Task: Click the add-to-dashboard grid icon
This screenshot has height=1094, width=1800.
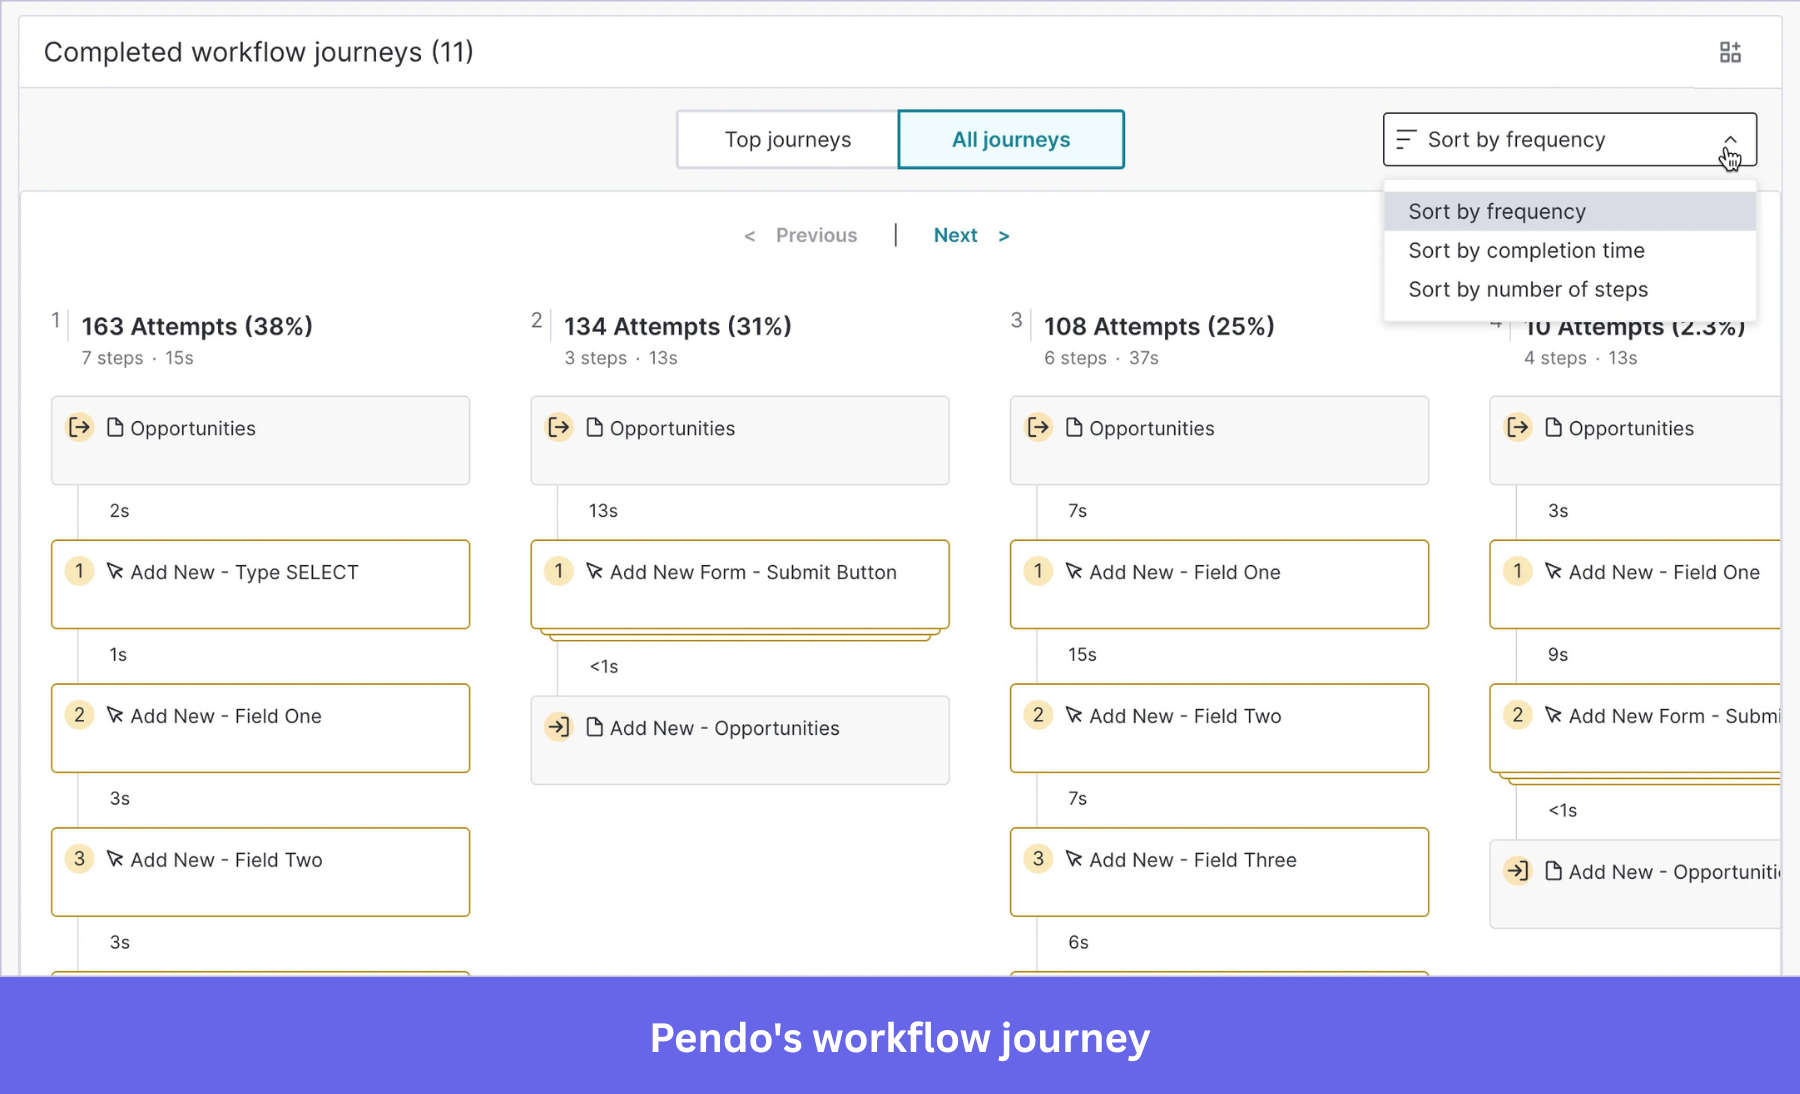Action: 1730,52
